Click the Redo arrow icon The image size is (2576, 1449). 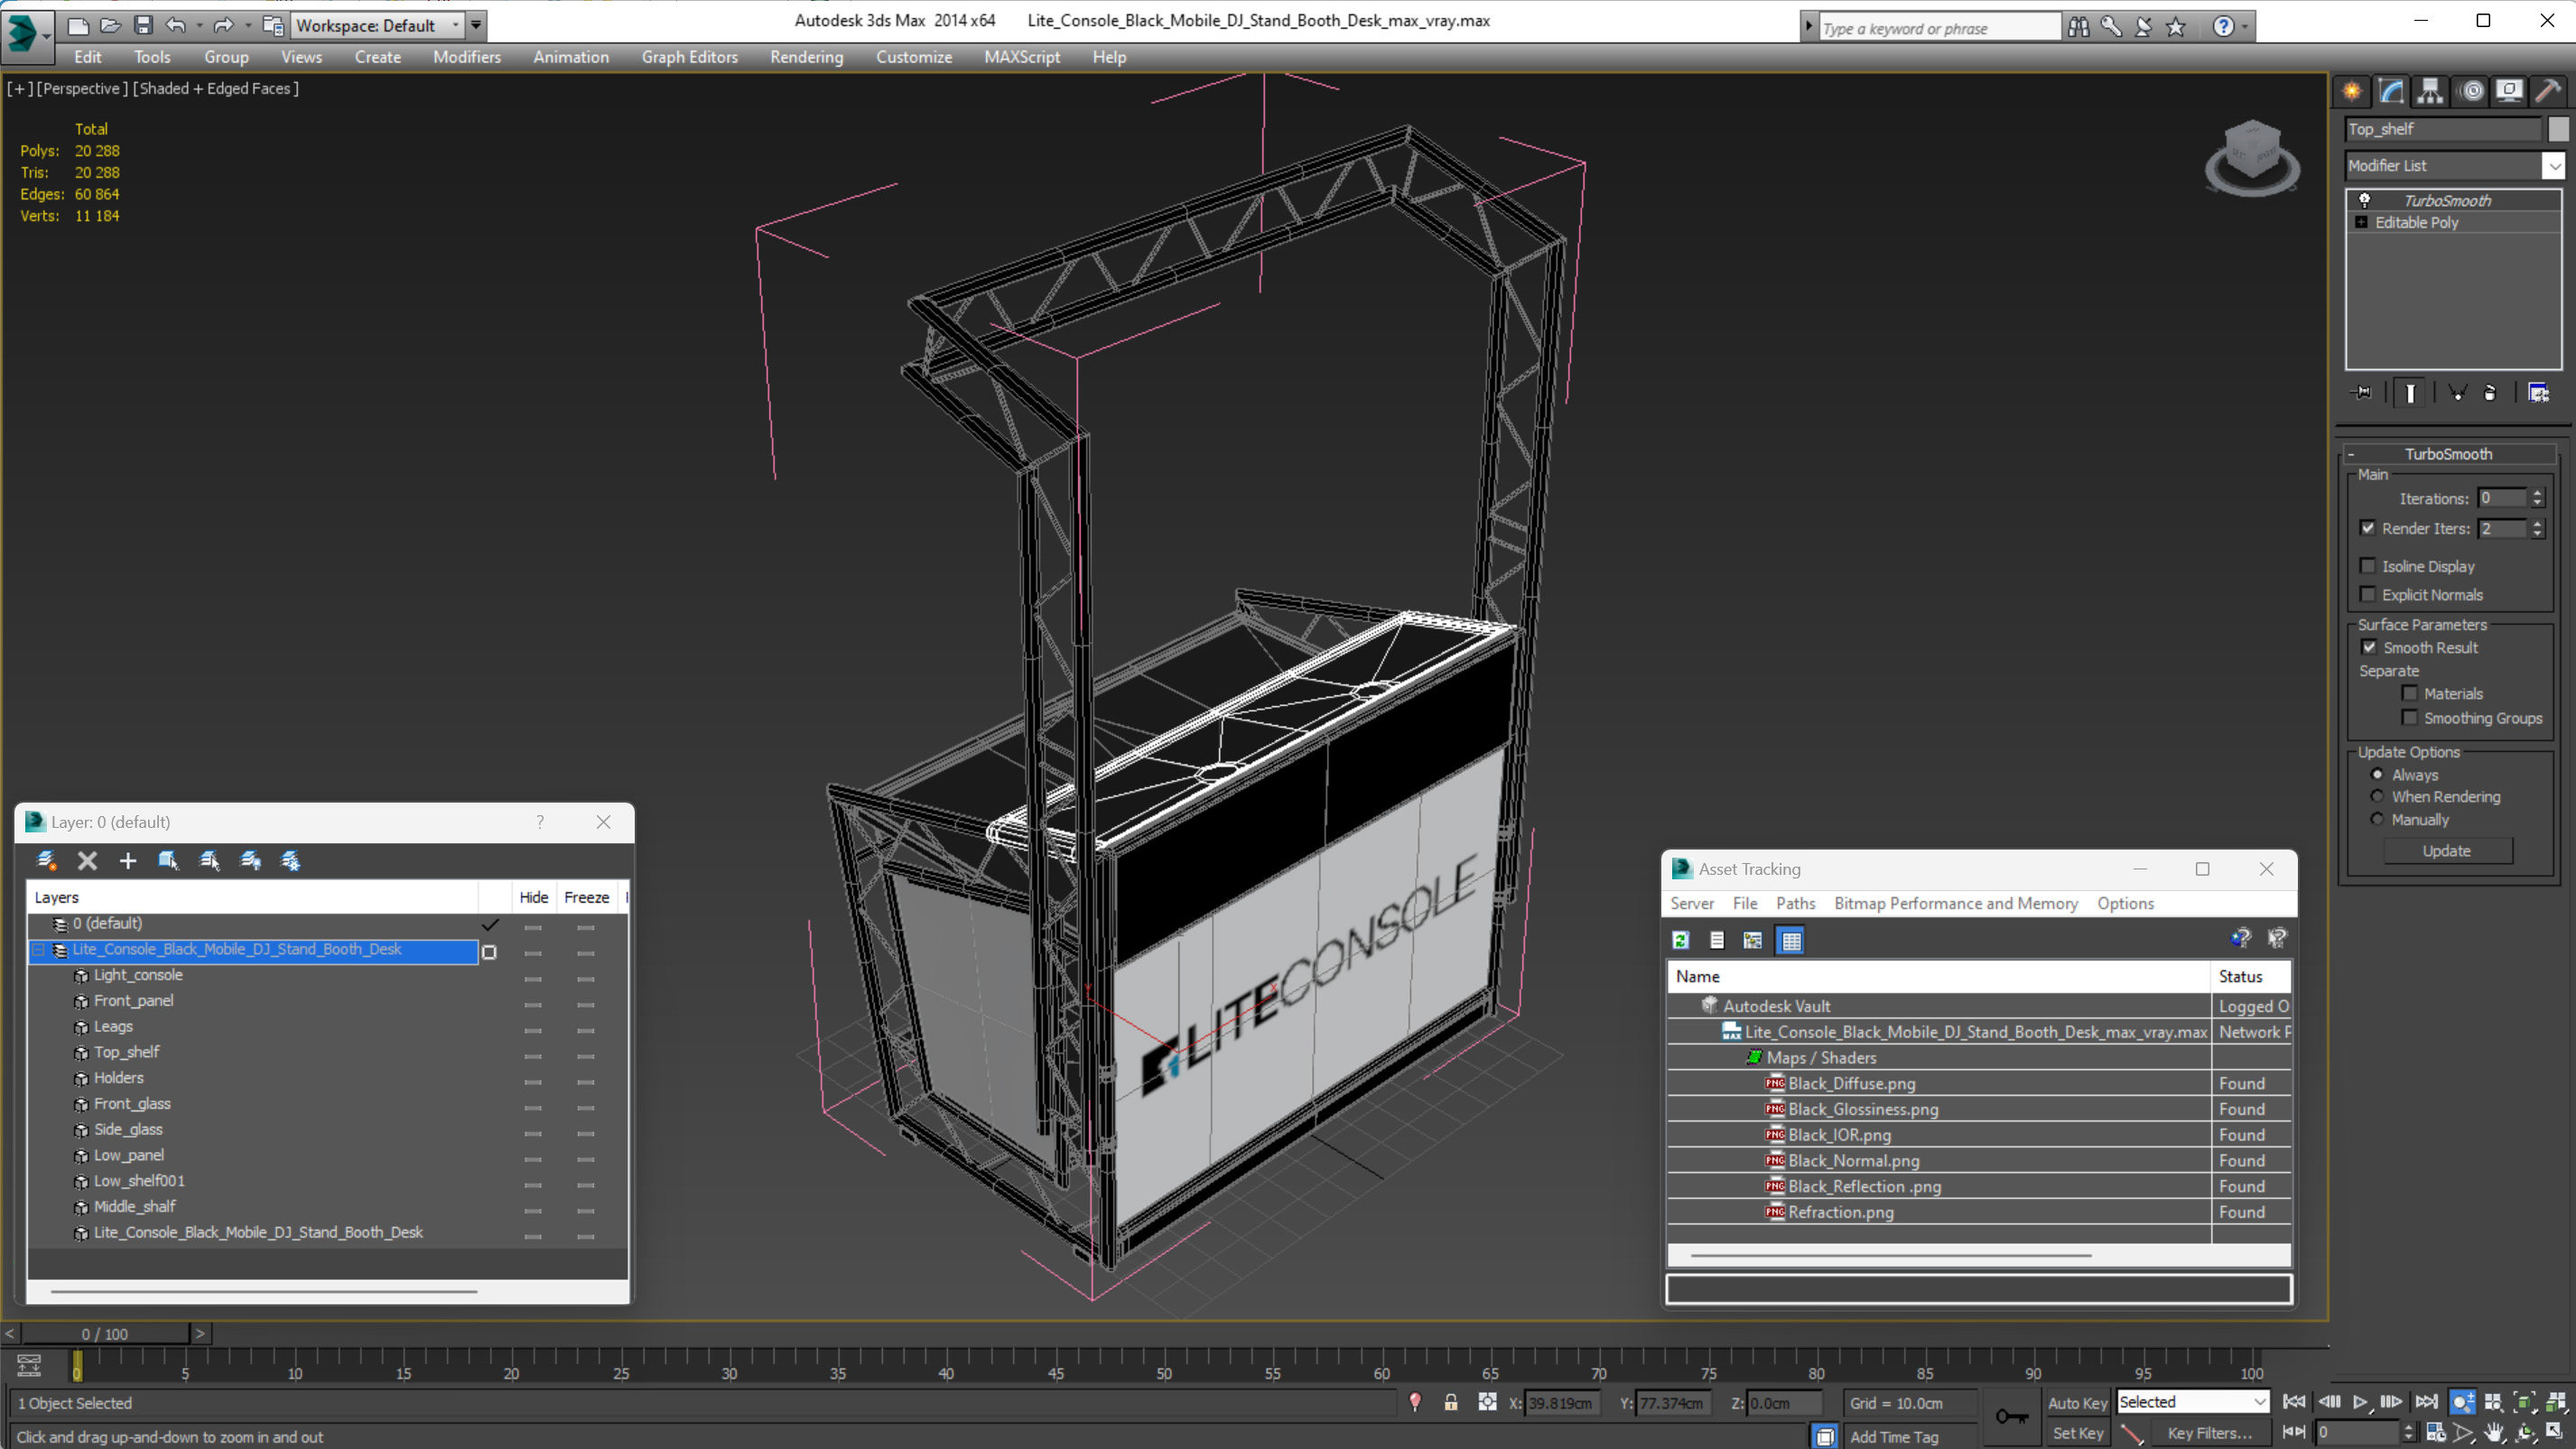pyautogui.click(x=223, y=25)
